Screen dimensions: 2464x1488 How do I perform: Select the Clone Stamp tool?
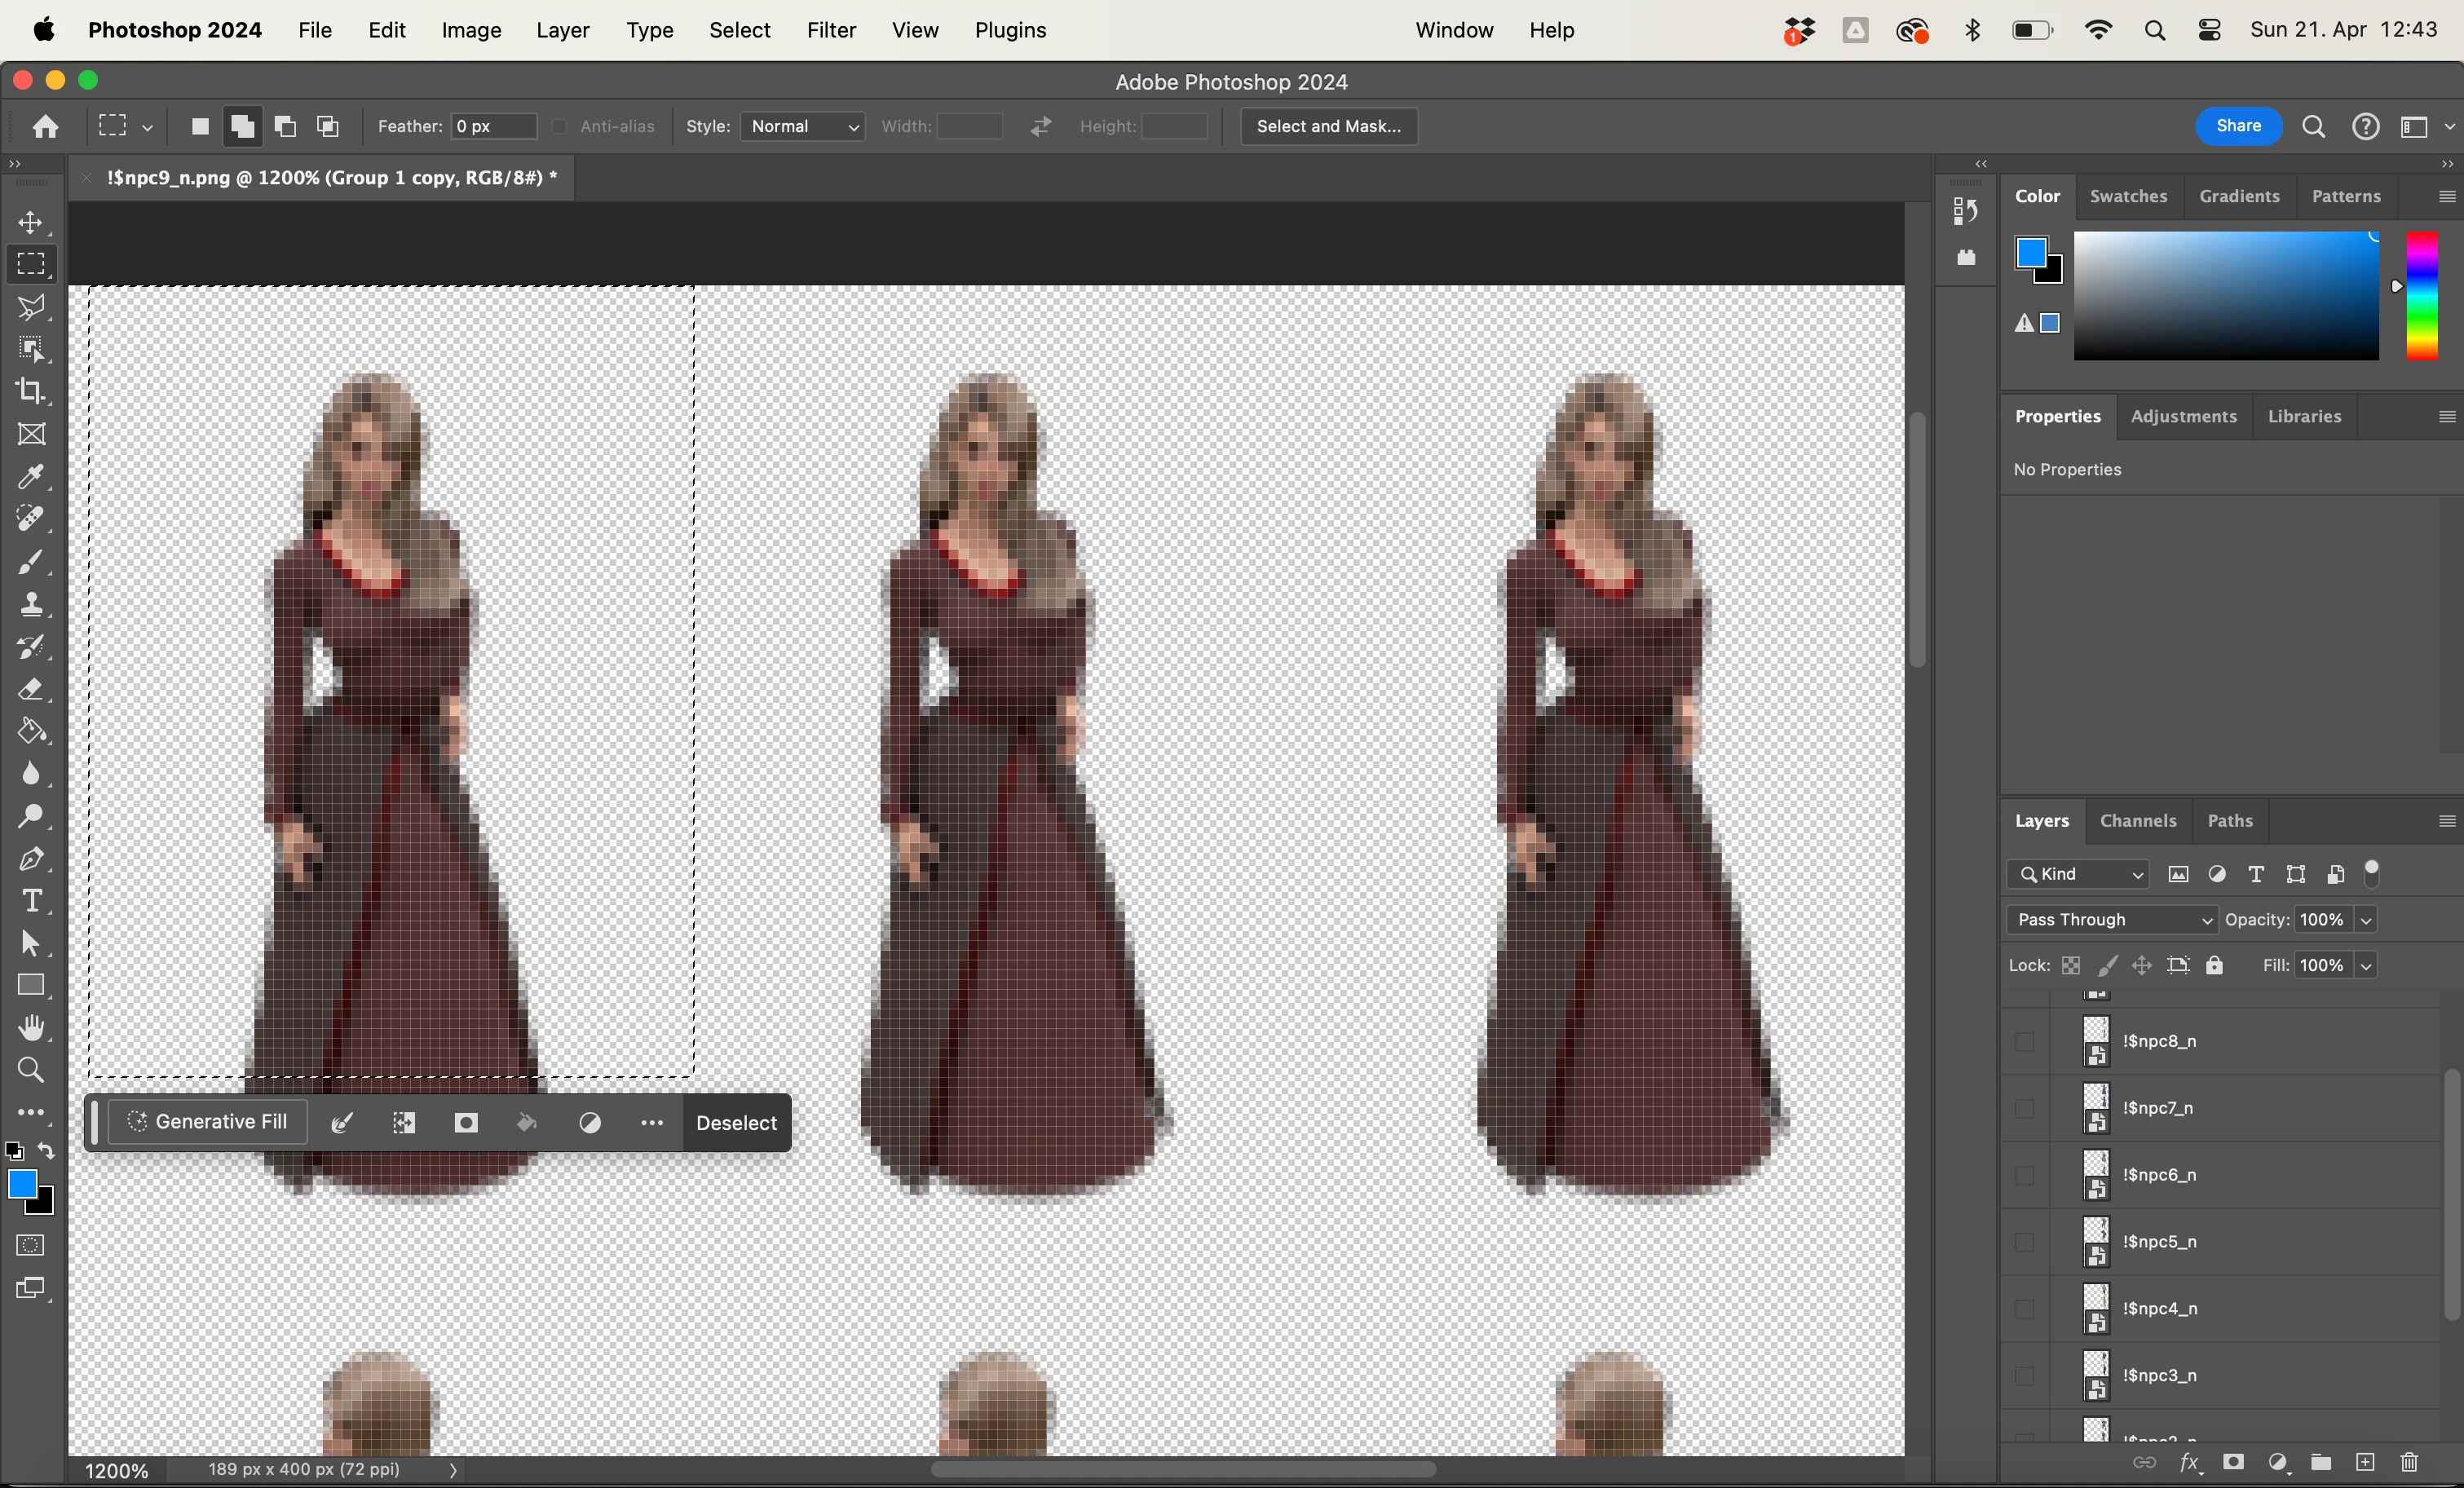click(31, 604)
